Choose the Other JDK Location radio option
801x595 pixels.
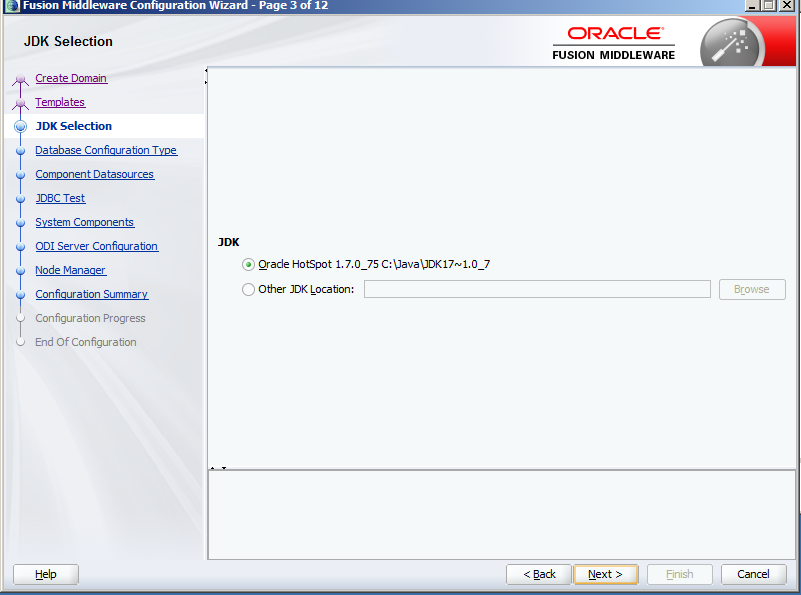tap(248, 290)
